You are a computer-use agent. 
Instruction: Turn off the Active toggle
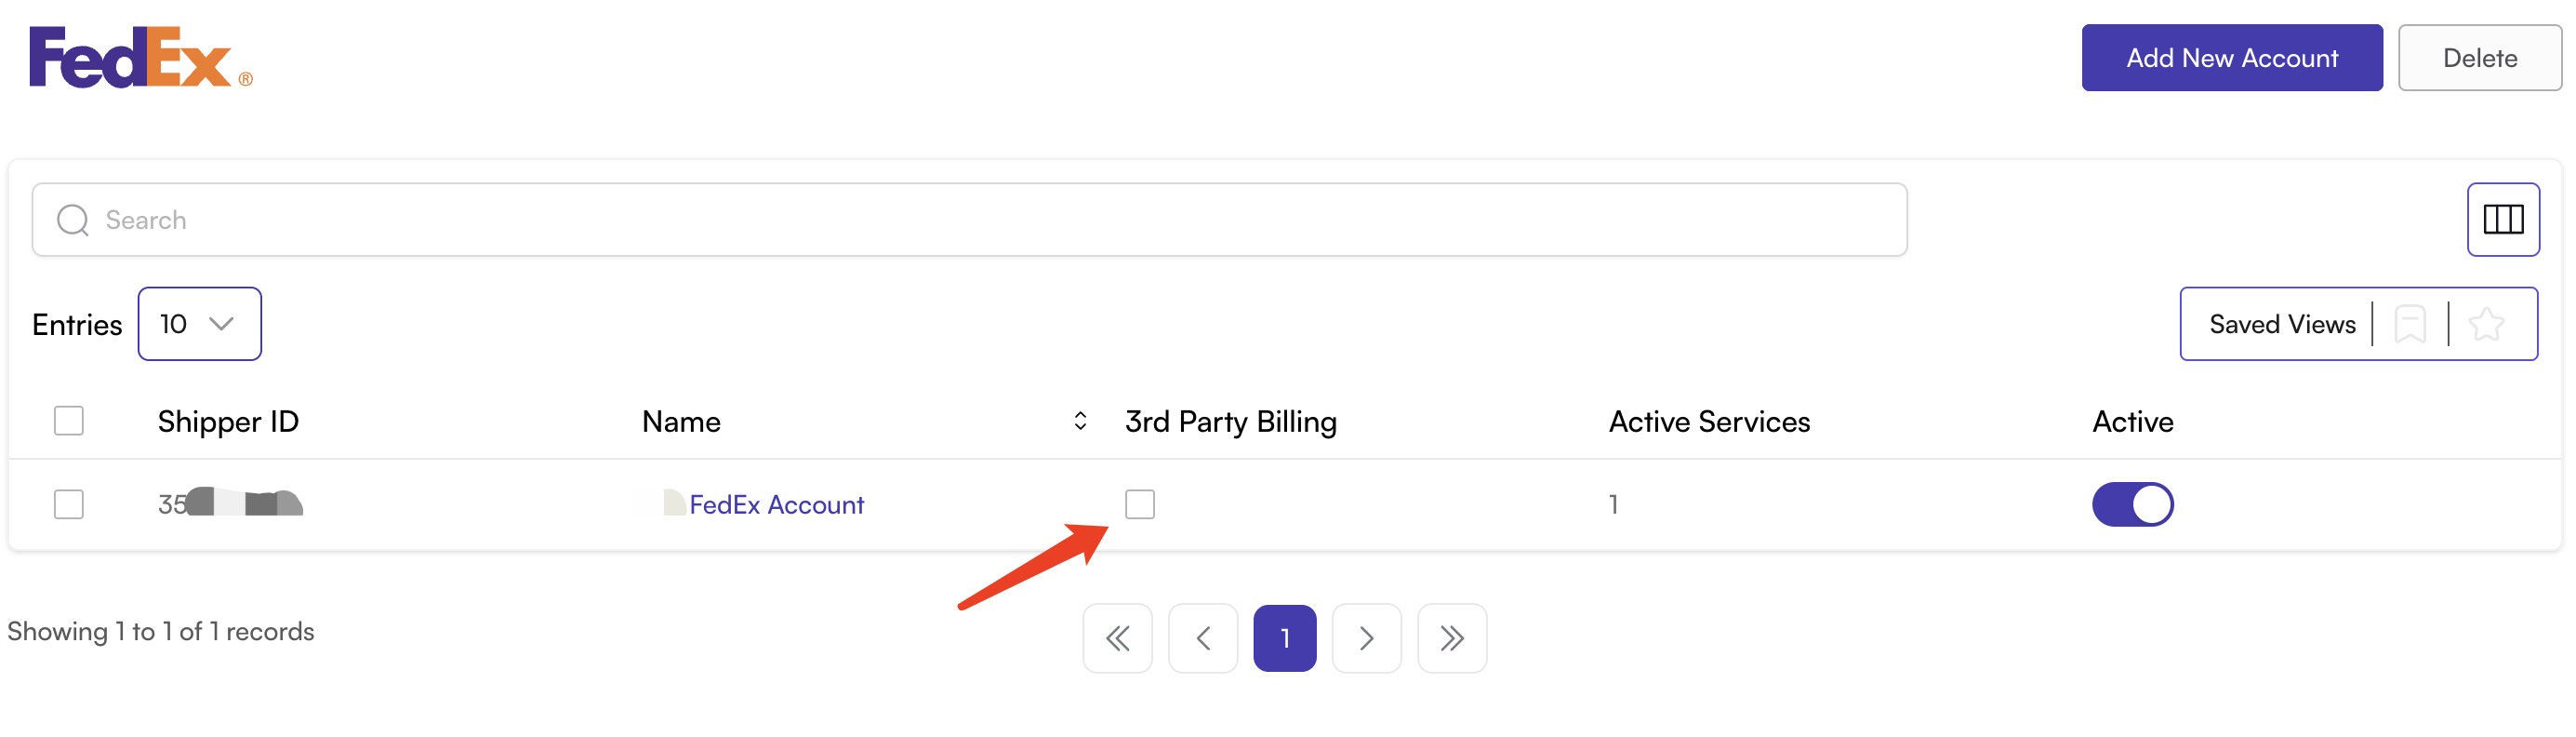[x=2132, y=504]
